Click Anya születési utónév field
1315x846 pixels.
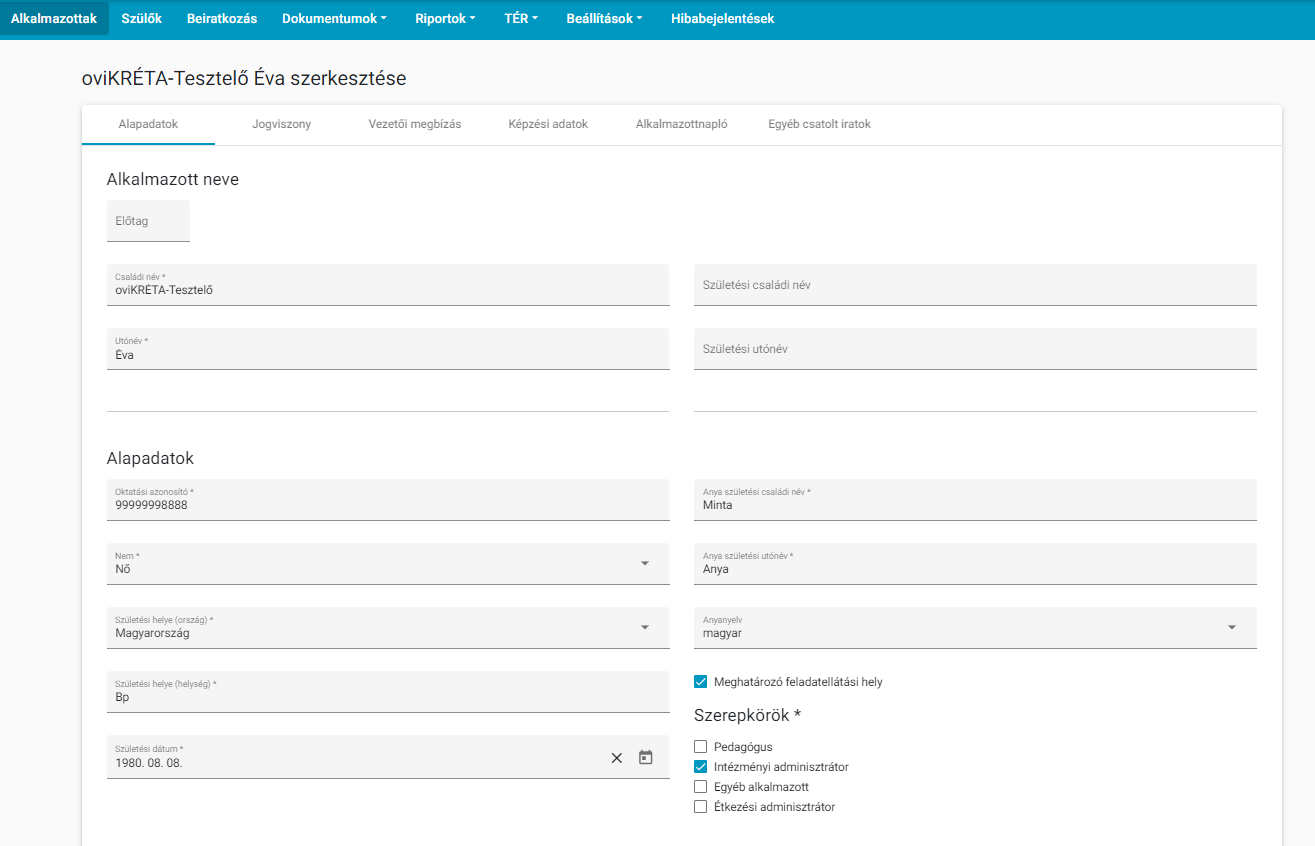975,564
